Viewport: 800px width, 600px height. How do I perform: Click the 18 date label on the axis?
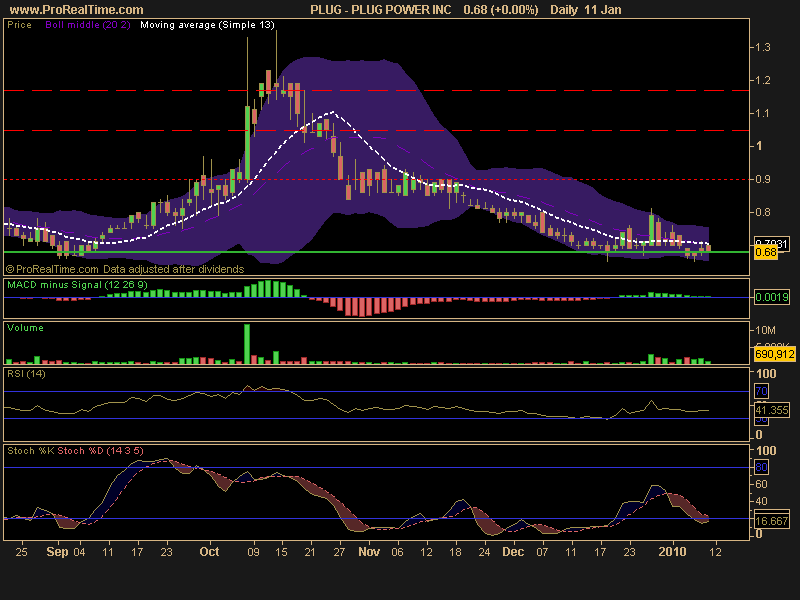click(x=455, y=552)
